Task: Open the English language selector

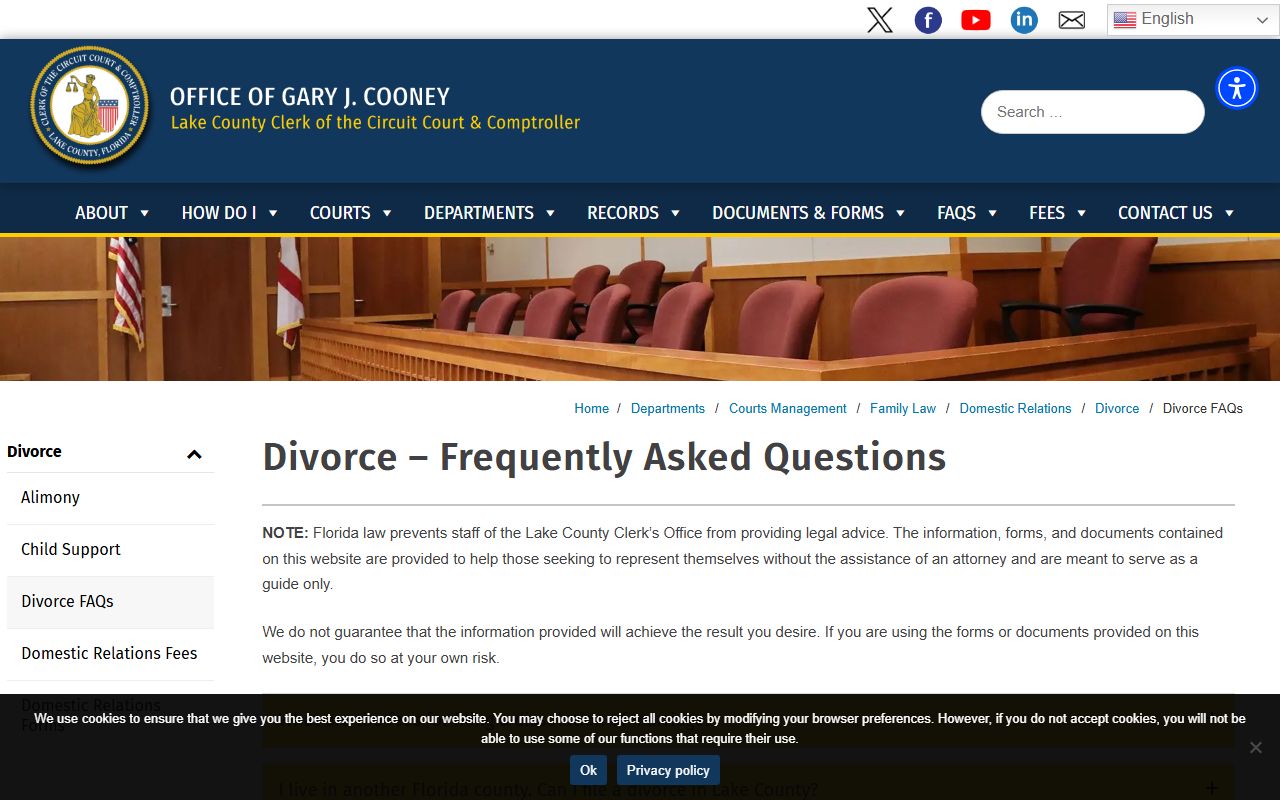Action: 1193,20
